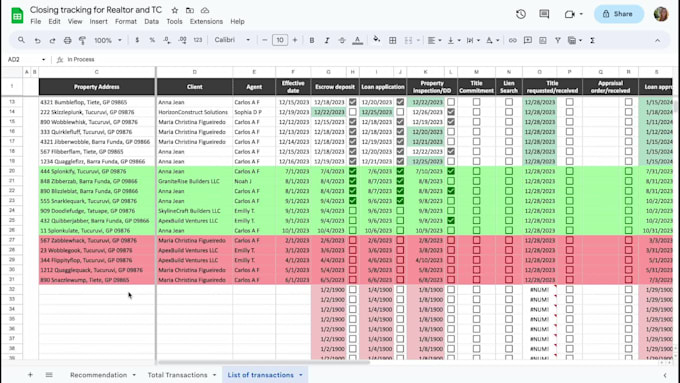680x383 pixels.
Task: Open name box dropdown arrow
Action: (x=43, y=59)
